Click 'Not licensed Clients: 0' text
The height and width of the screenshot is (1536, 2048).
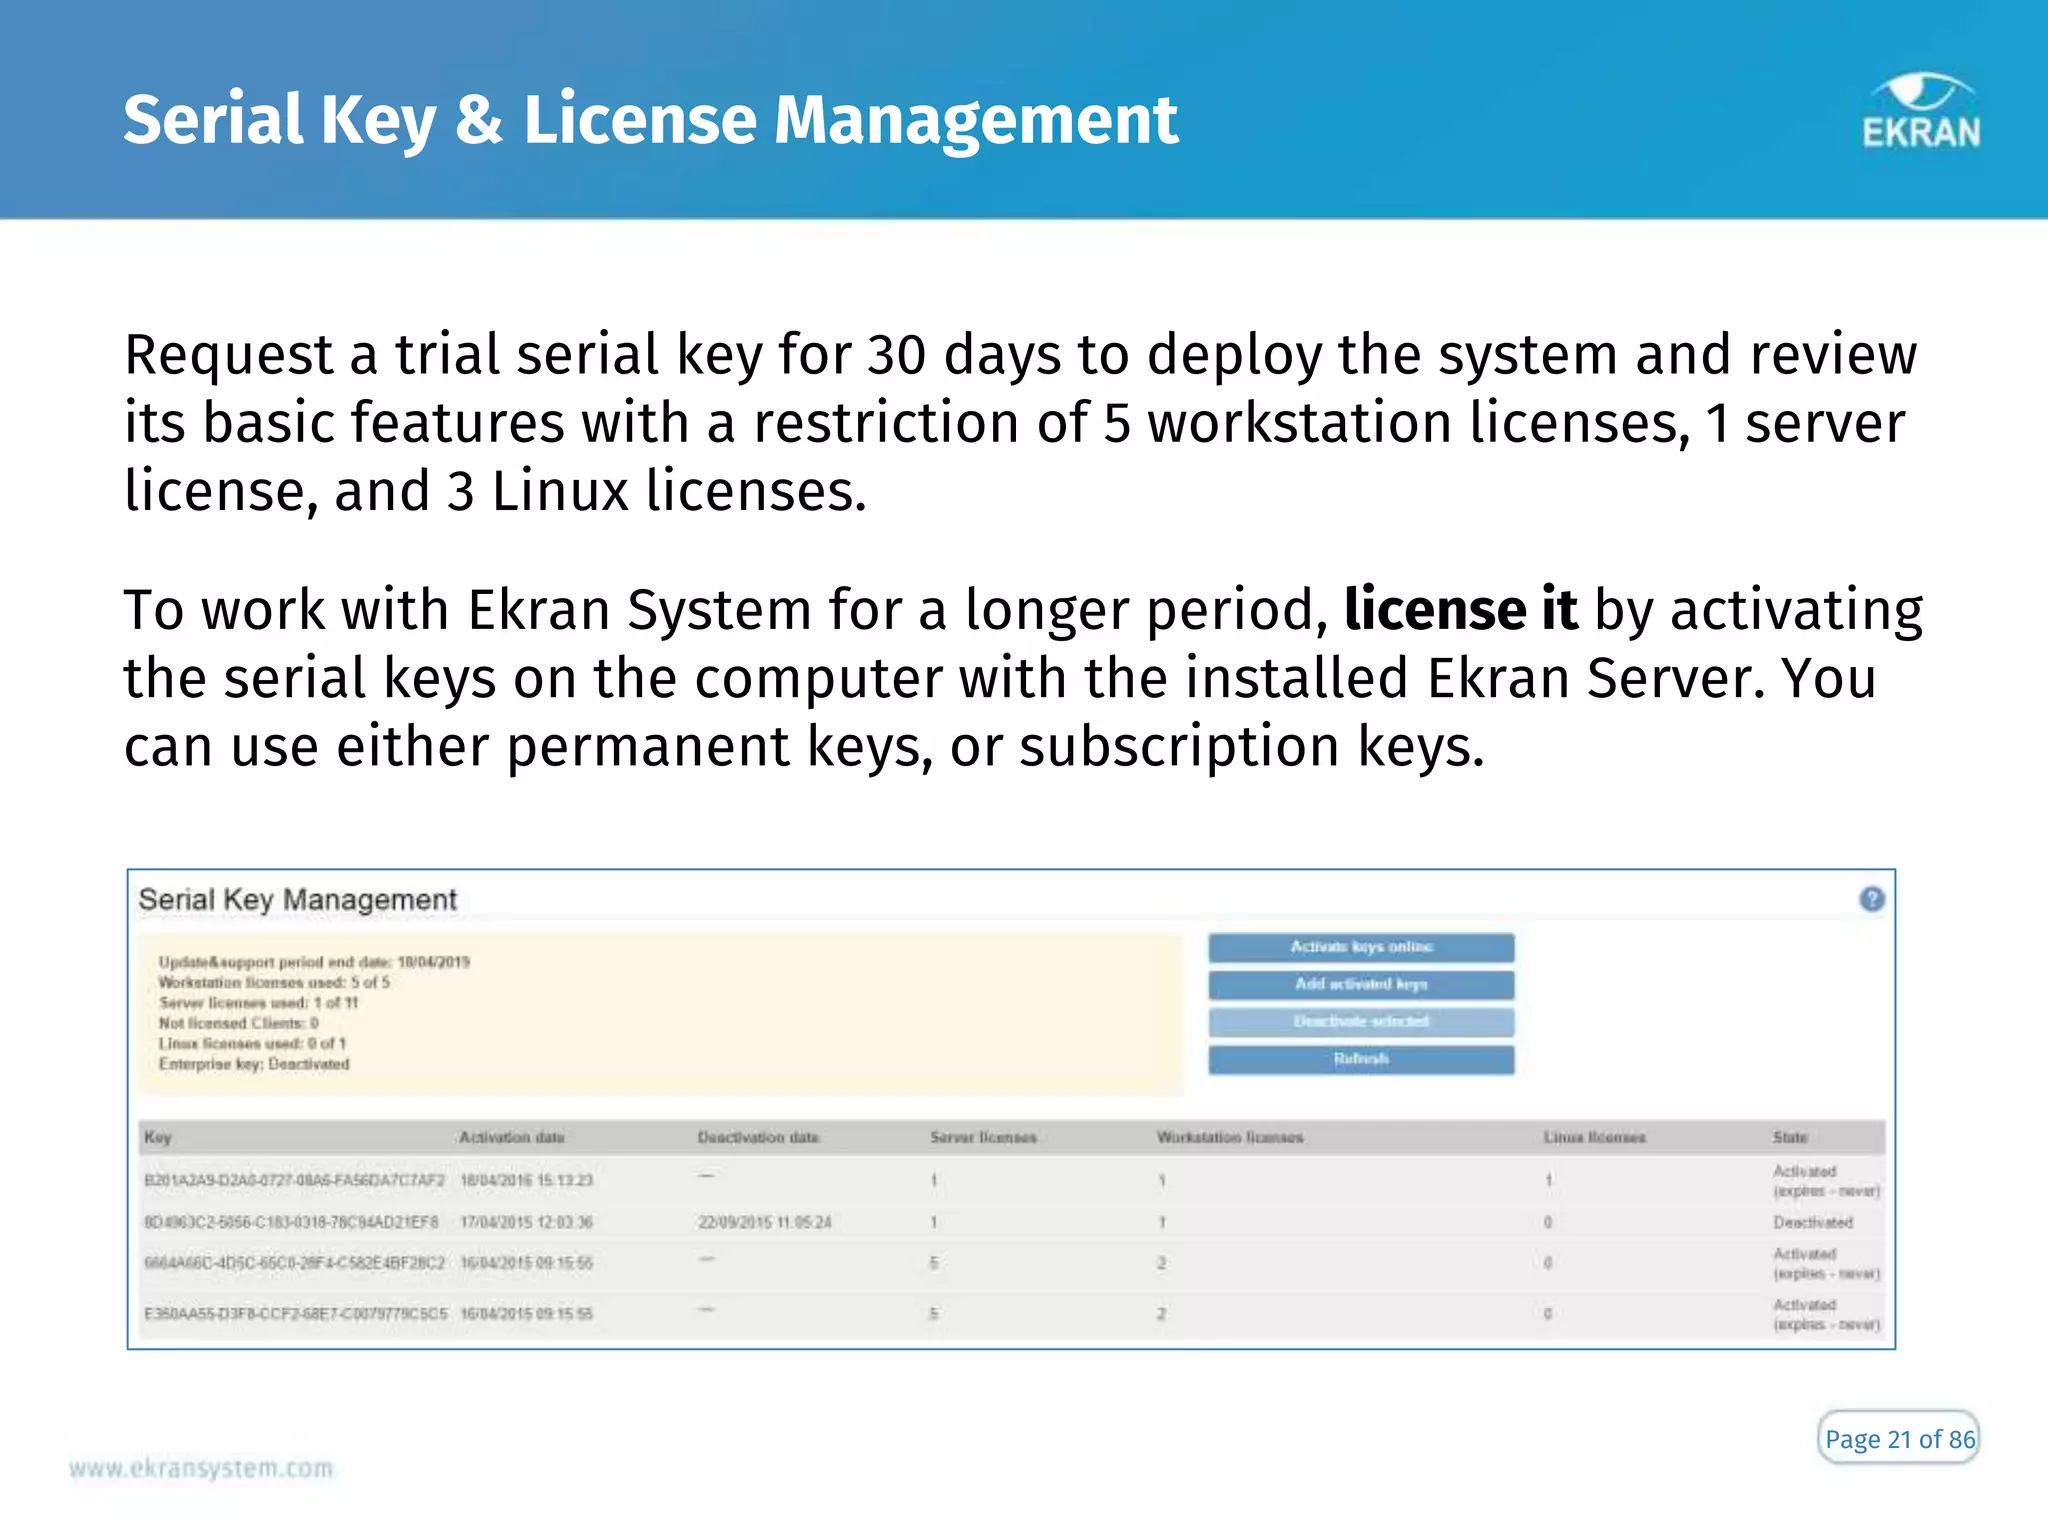pos(238,1023)
